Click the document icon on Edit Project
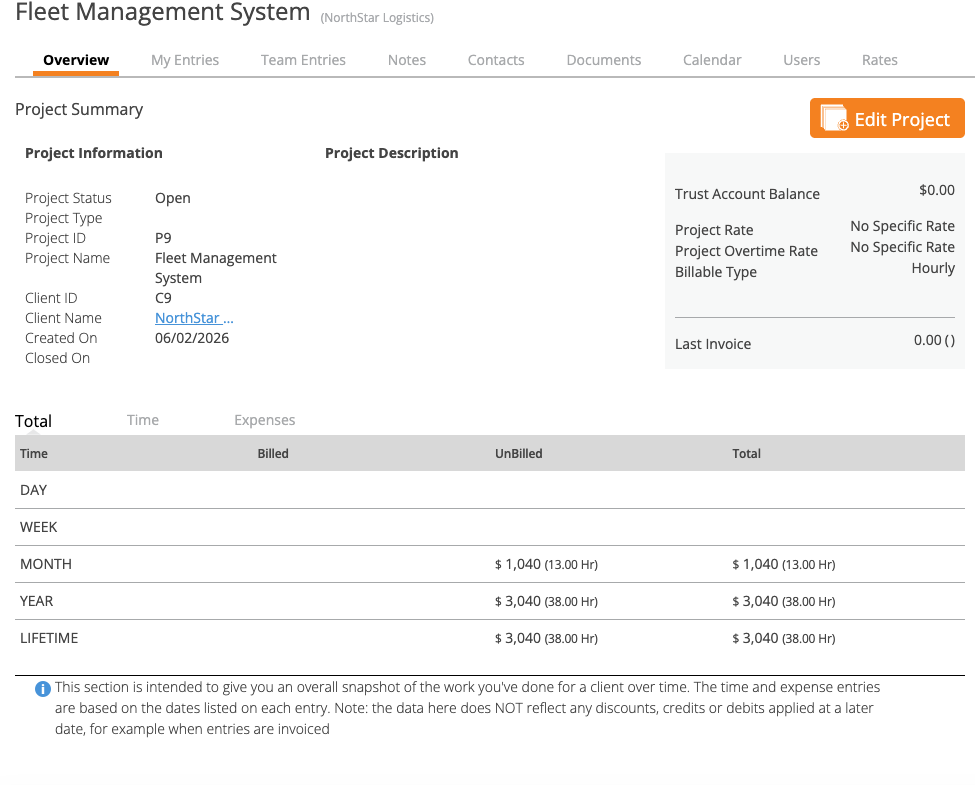Image resolution: width=975 pixels, height=785 pixels. (x=834, y=118)
